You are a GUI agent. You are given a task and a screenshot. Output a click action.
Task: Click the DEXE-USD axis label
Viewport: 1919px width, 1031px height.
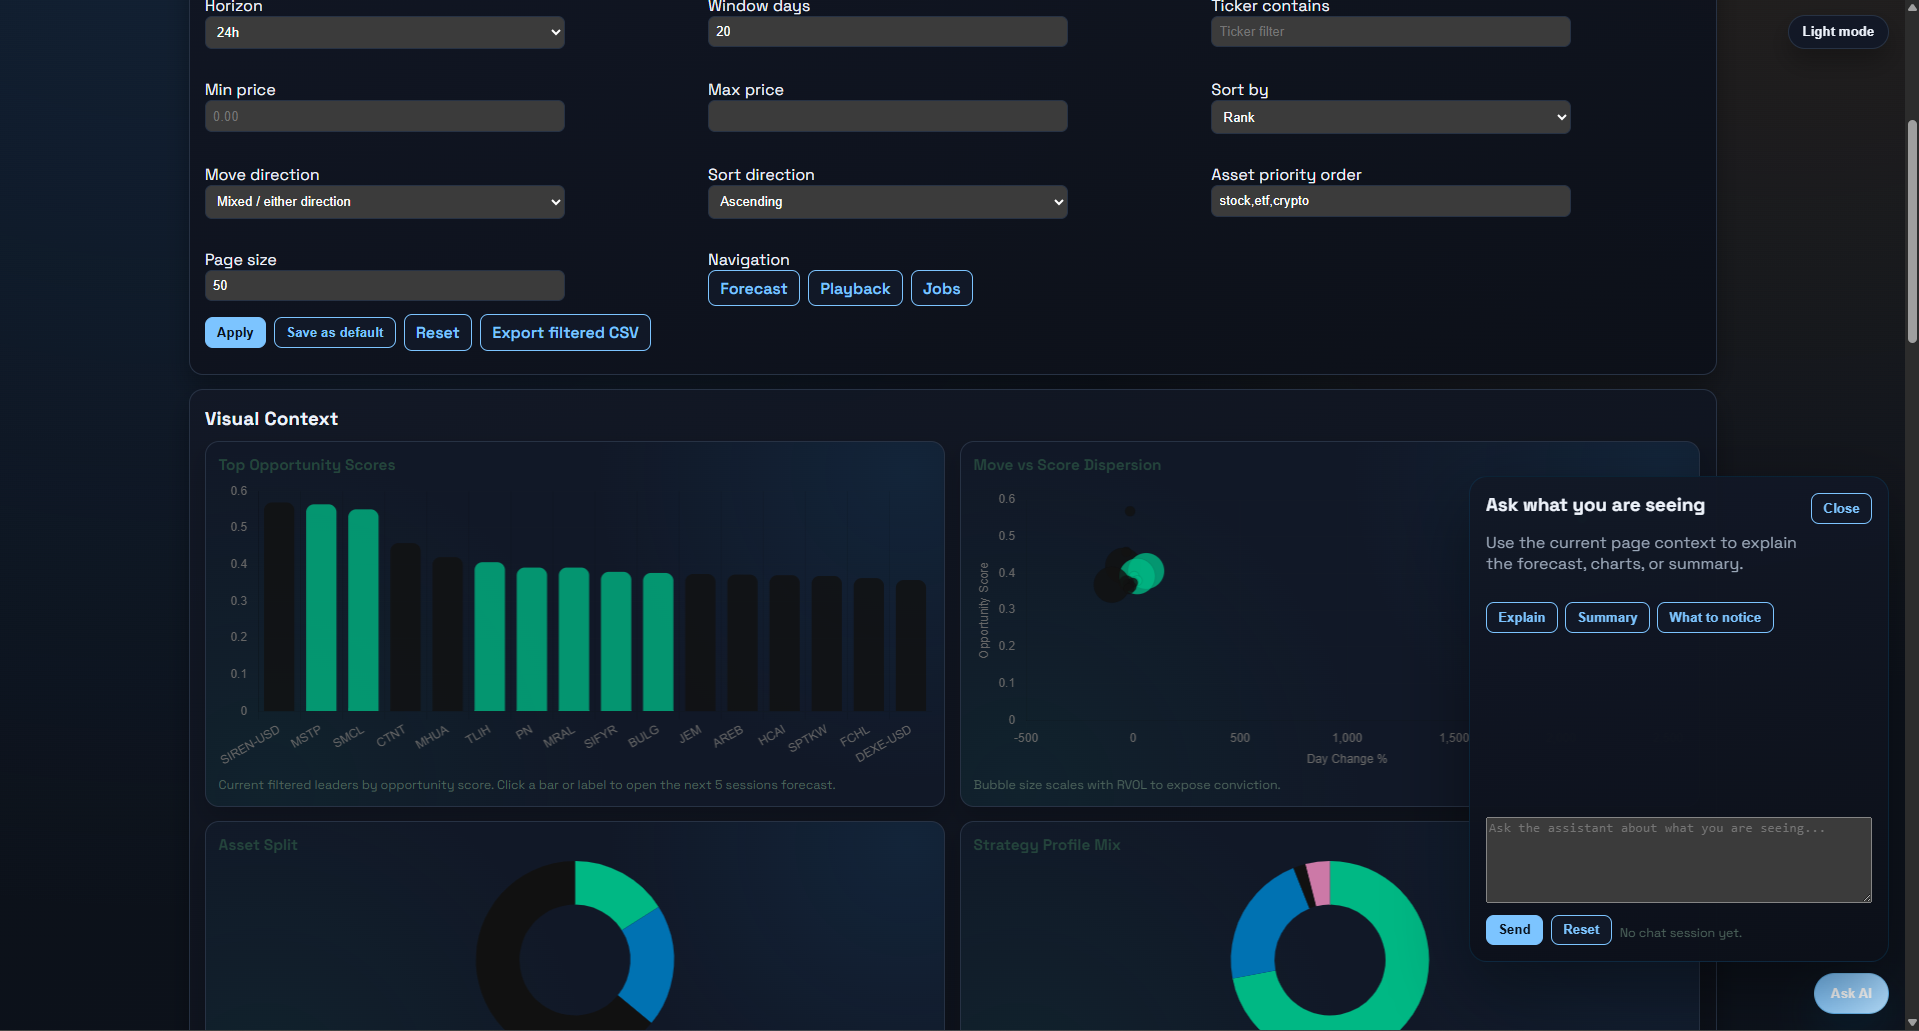pos(883,744)
